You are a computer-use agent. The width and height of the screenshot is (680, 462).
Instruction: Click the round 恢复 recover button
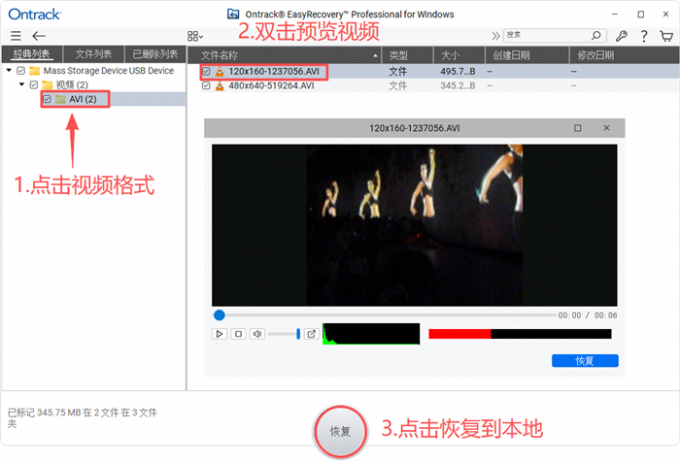pyautogui.click(x=340, y=431)
